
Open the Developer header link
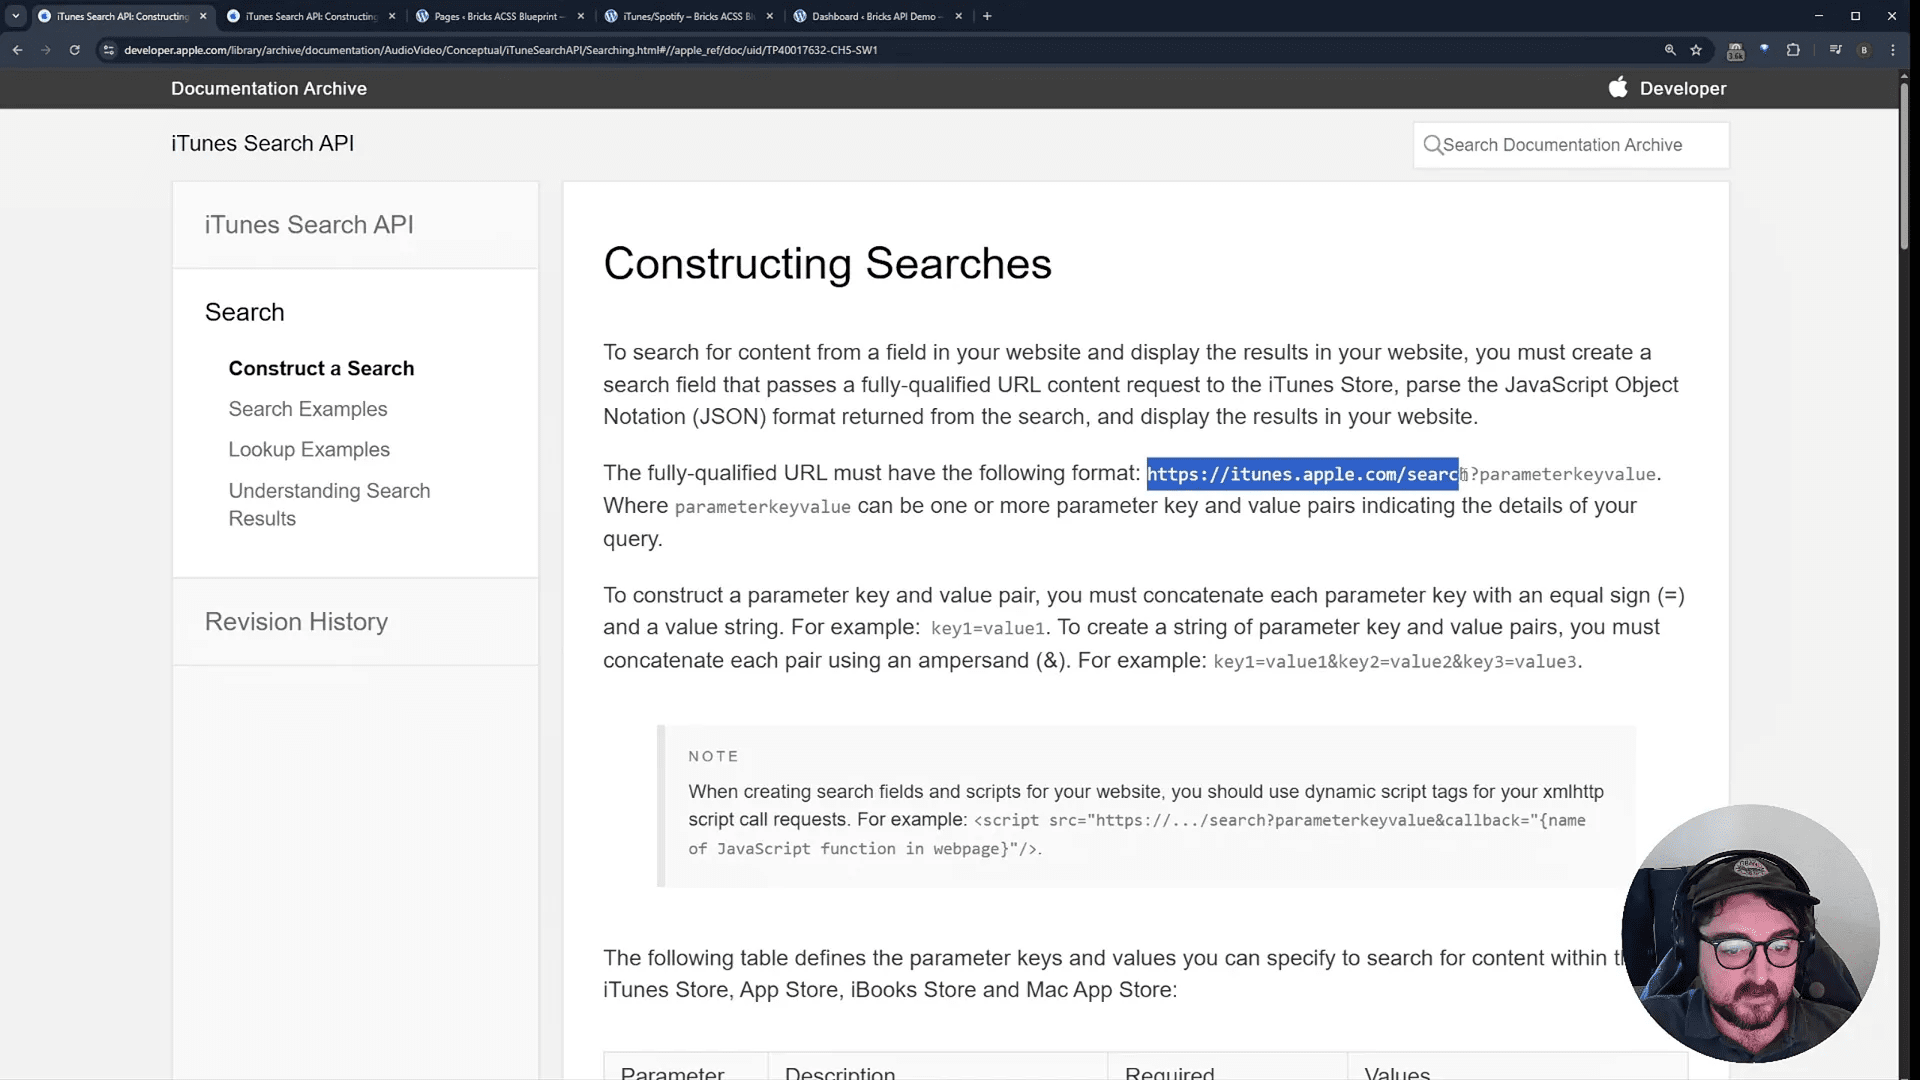pos(1683,88)
